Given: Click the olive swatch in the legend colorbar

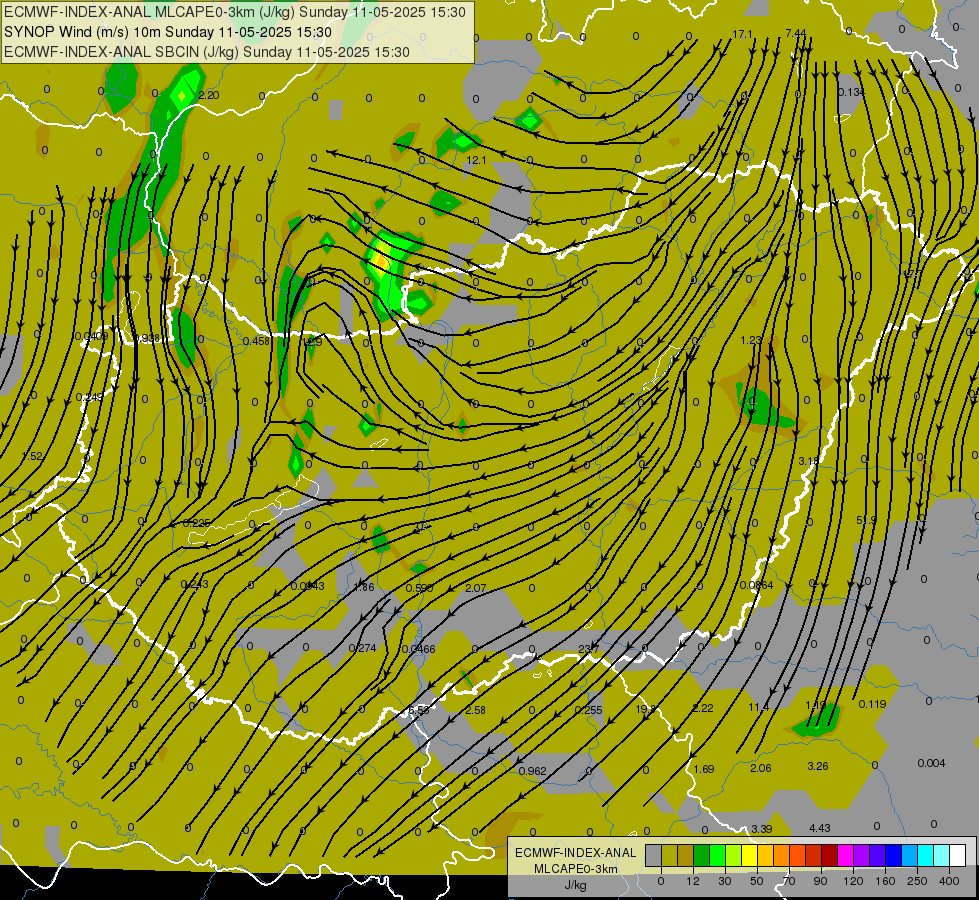Looking at the screenshot, I should pyautogui.click(x=670, y=855).
